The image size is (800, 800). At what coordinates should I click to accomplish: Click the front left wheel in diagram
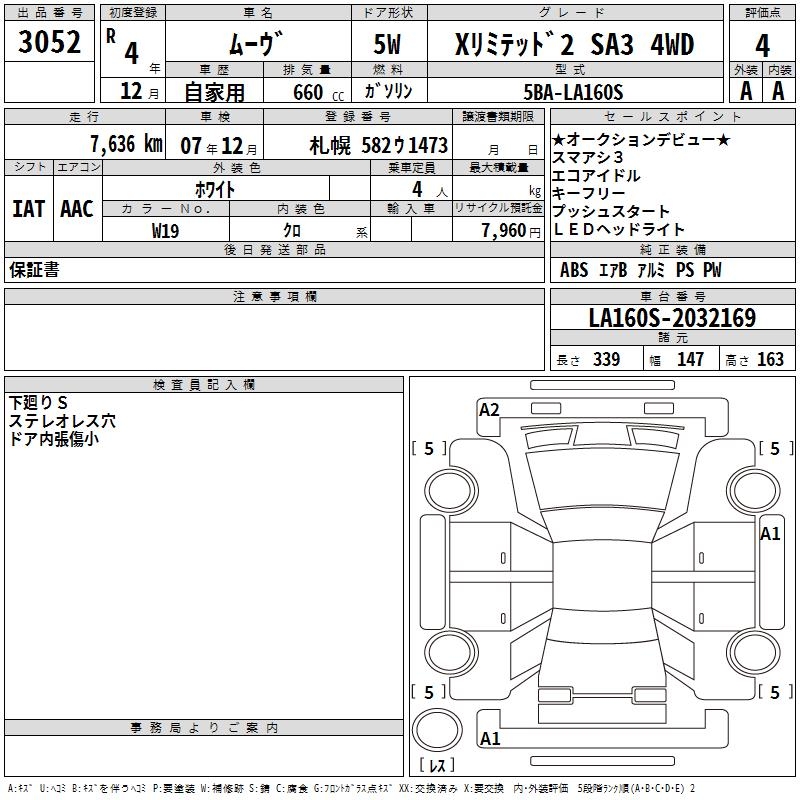click(451, 491)
